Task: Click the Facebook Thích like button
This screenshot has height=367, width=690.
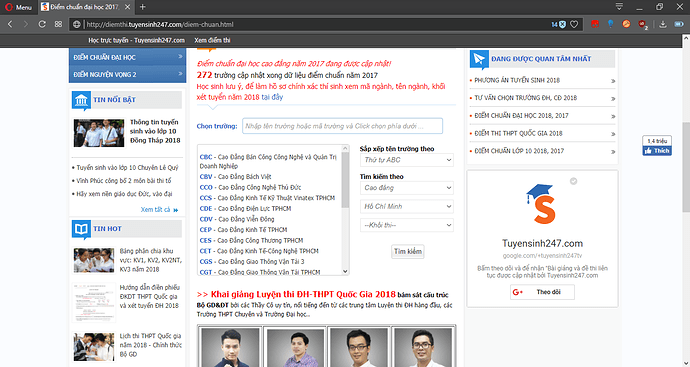Action: click(x=657, y=151)
